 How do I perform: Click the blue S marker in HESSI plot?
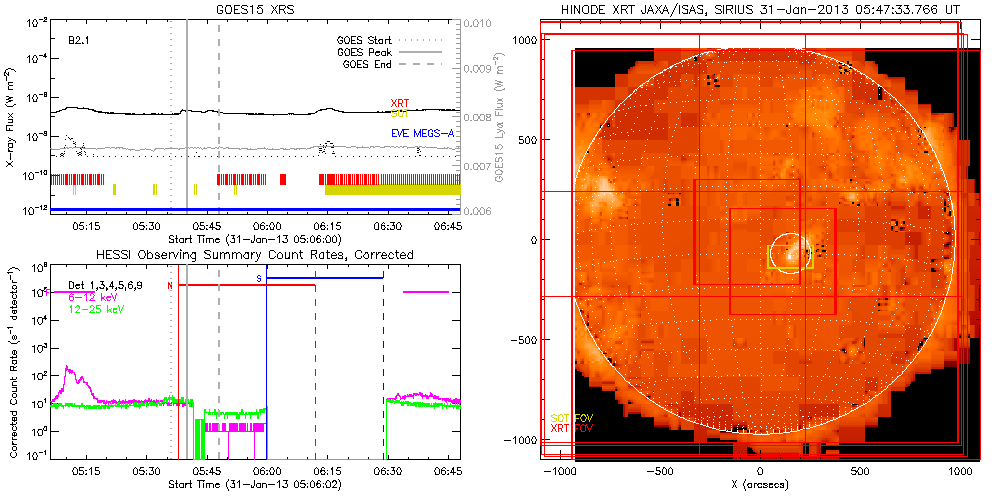coord(259,278)
